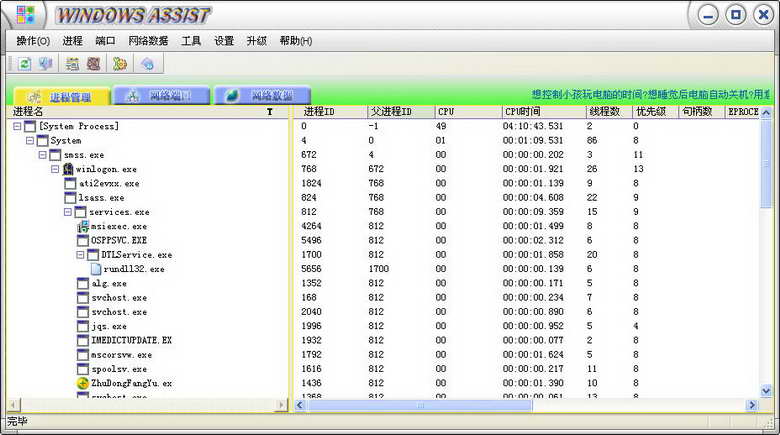Open the 进程 menu

point(73,41)
